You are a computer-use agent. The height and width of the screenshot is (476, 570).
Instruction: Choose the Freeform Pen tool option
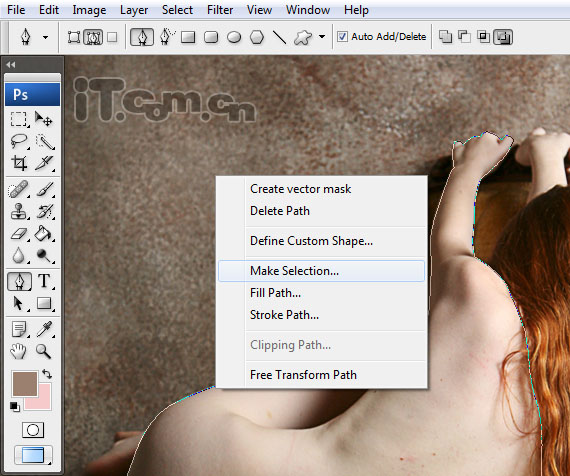point(166,37)
